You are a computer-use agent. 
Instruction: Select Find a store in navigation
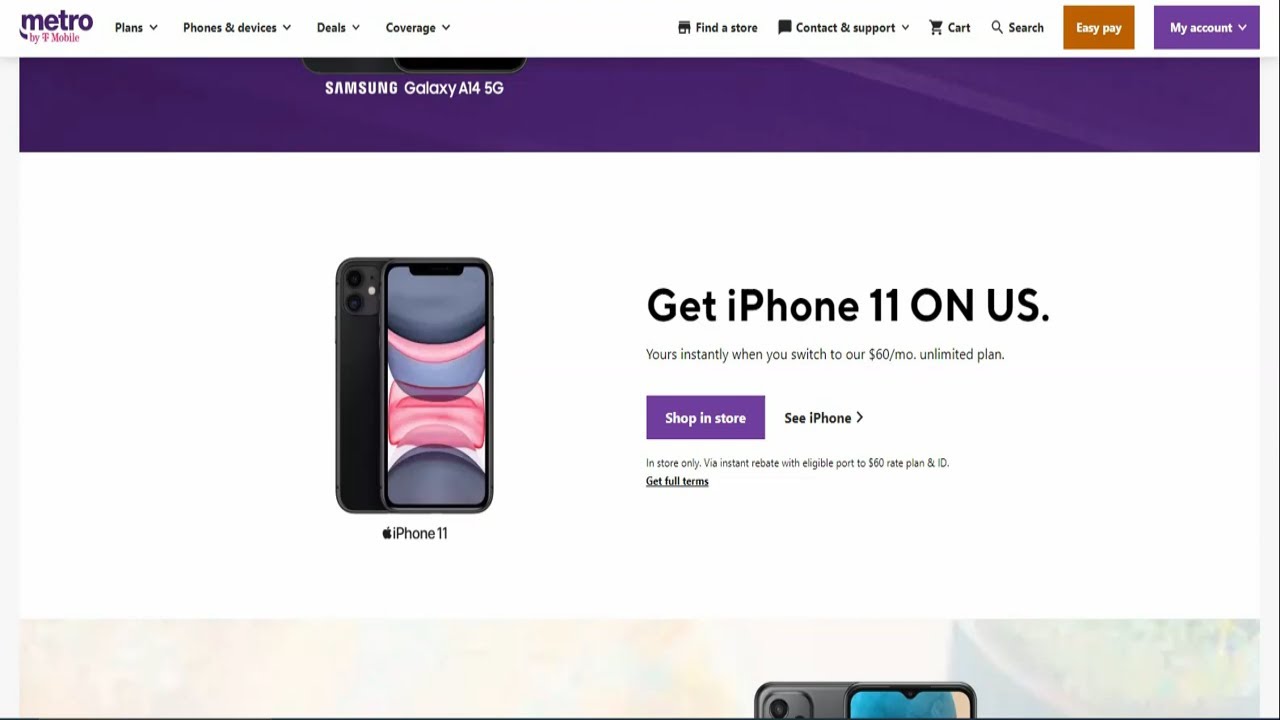[718, 28]
